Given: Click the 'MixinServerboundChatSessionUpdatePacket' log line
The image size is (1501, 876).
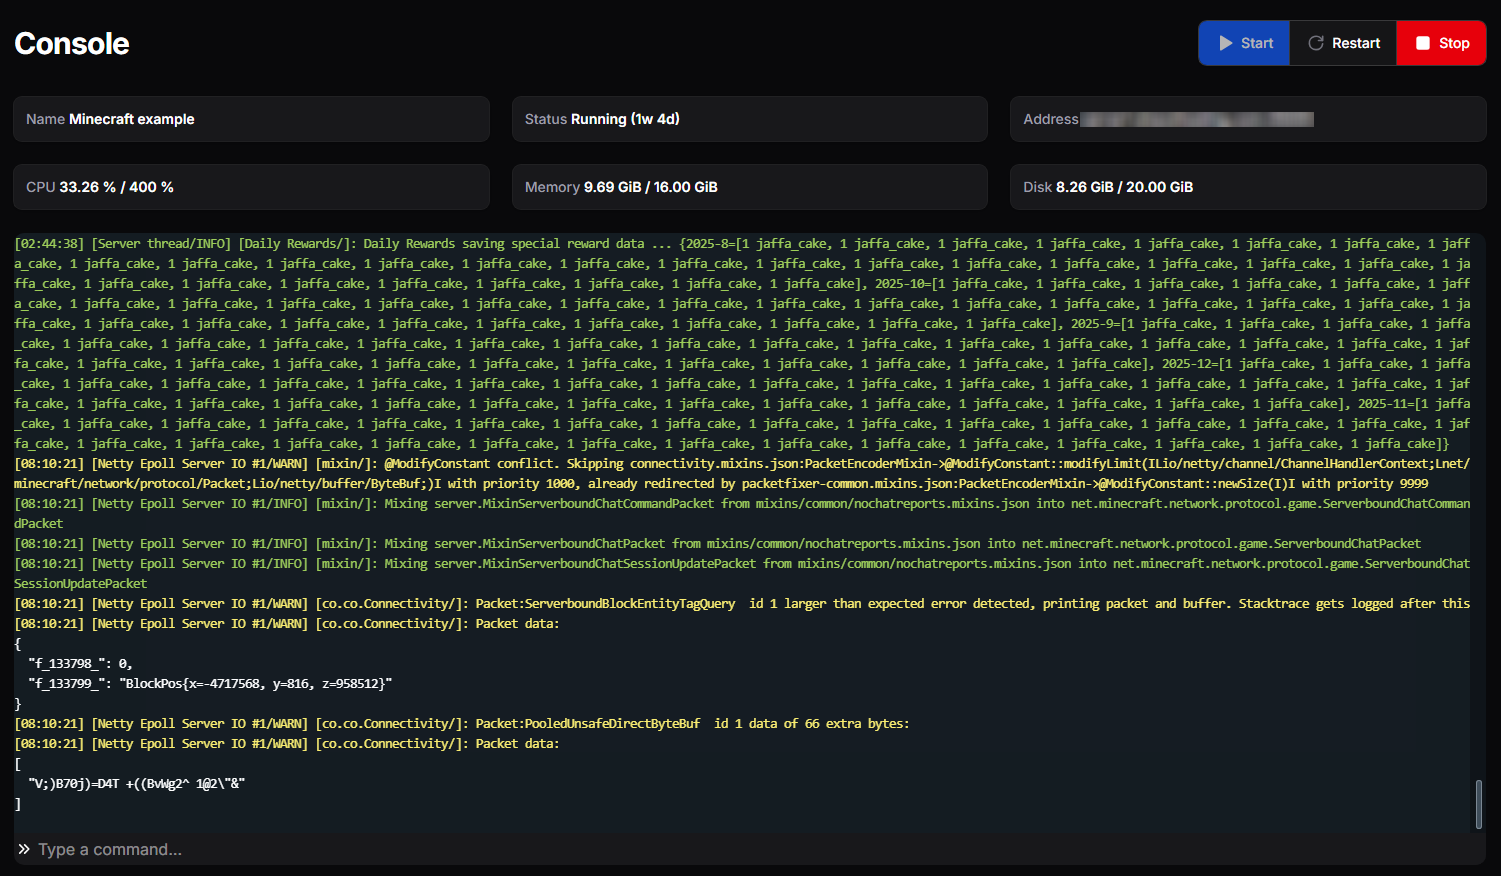Looking at the screenshot, I should pos(742,573).
